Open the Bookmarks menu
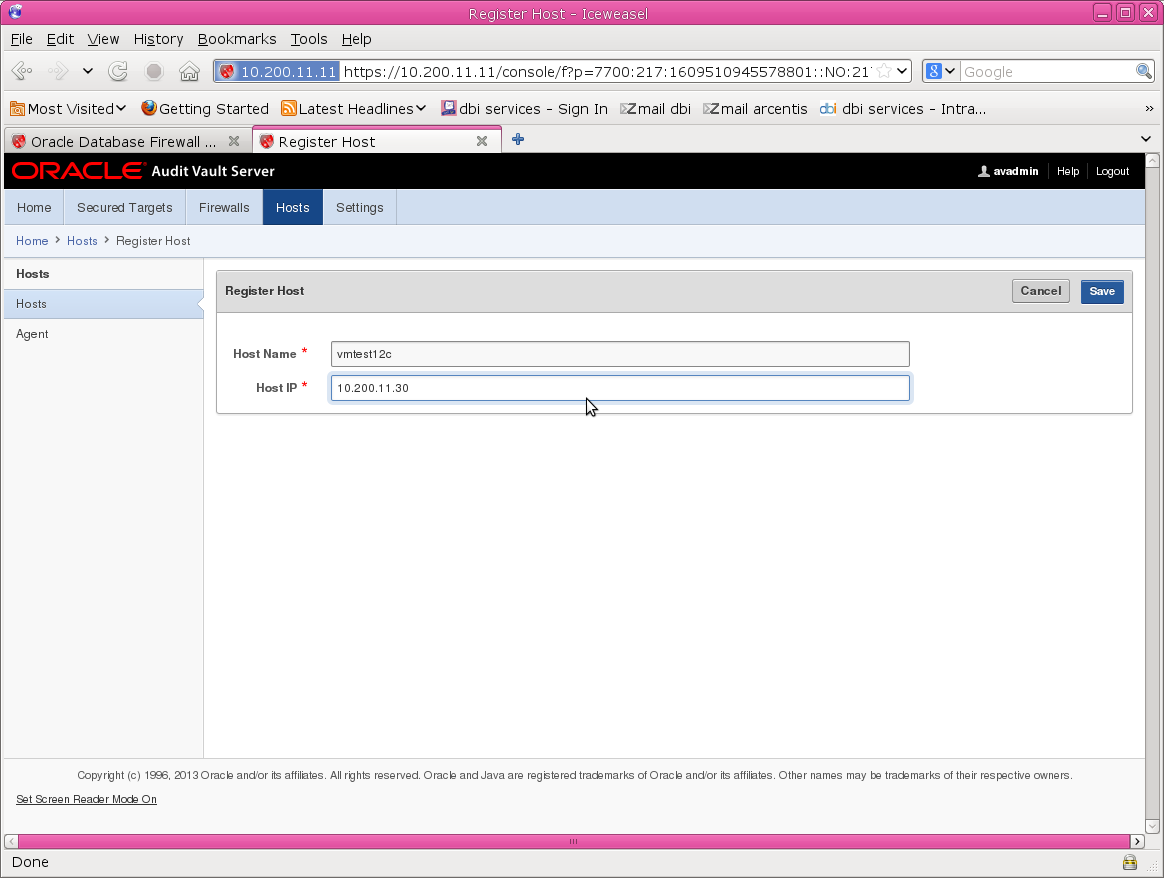Viewport: 1164px width, 878px height. (x=237, y=39)
